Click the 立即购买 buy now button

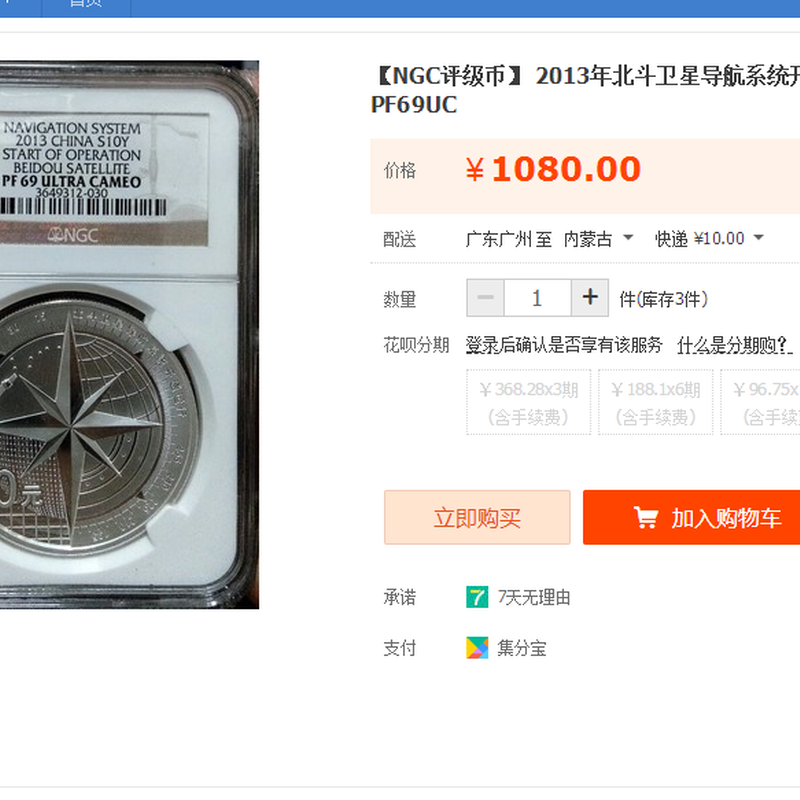click(477, 517)
